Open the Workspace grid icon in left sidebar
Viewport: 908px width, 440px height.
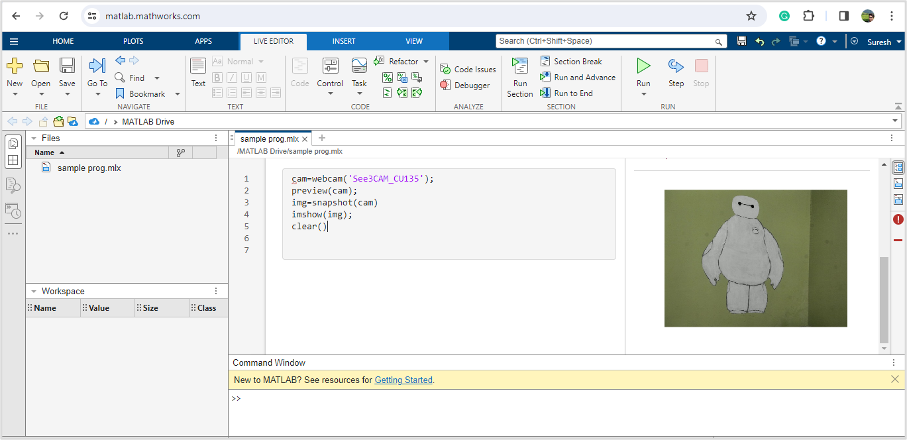coord(14,160)
